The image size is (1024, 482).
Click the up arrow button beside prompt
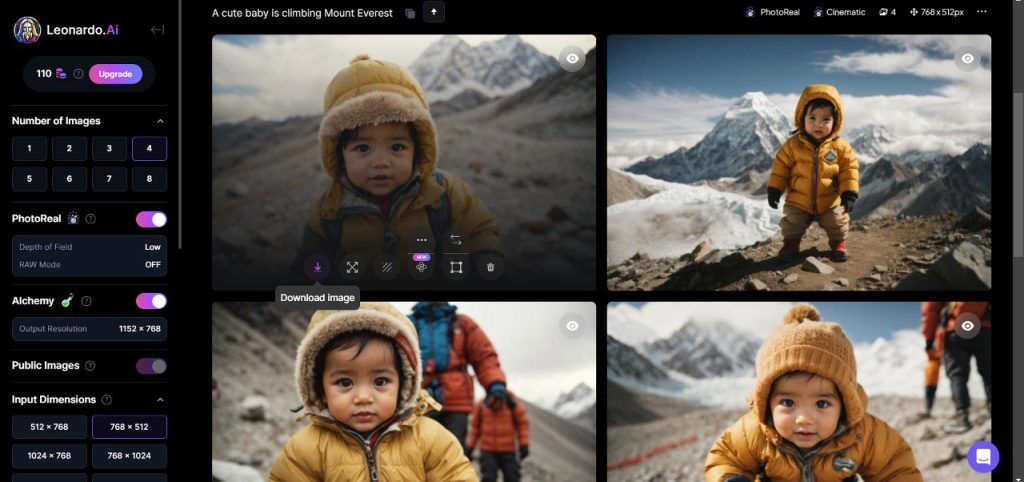(434, 12)
